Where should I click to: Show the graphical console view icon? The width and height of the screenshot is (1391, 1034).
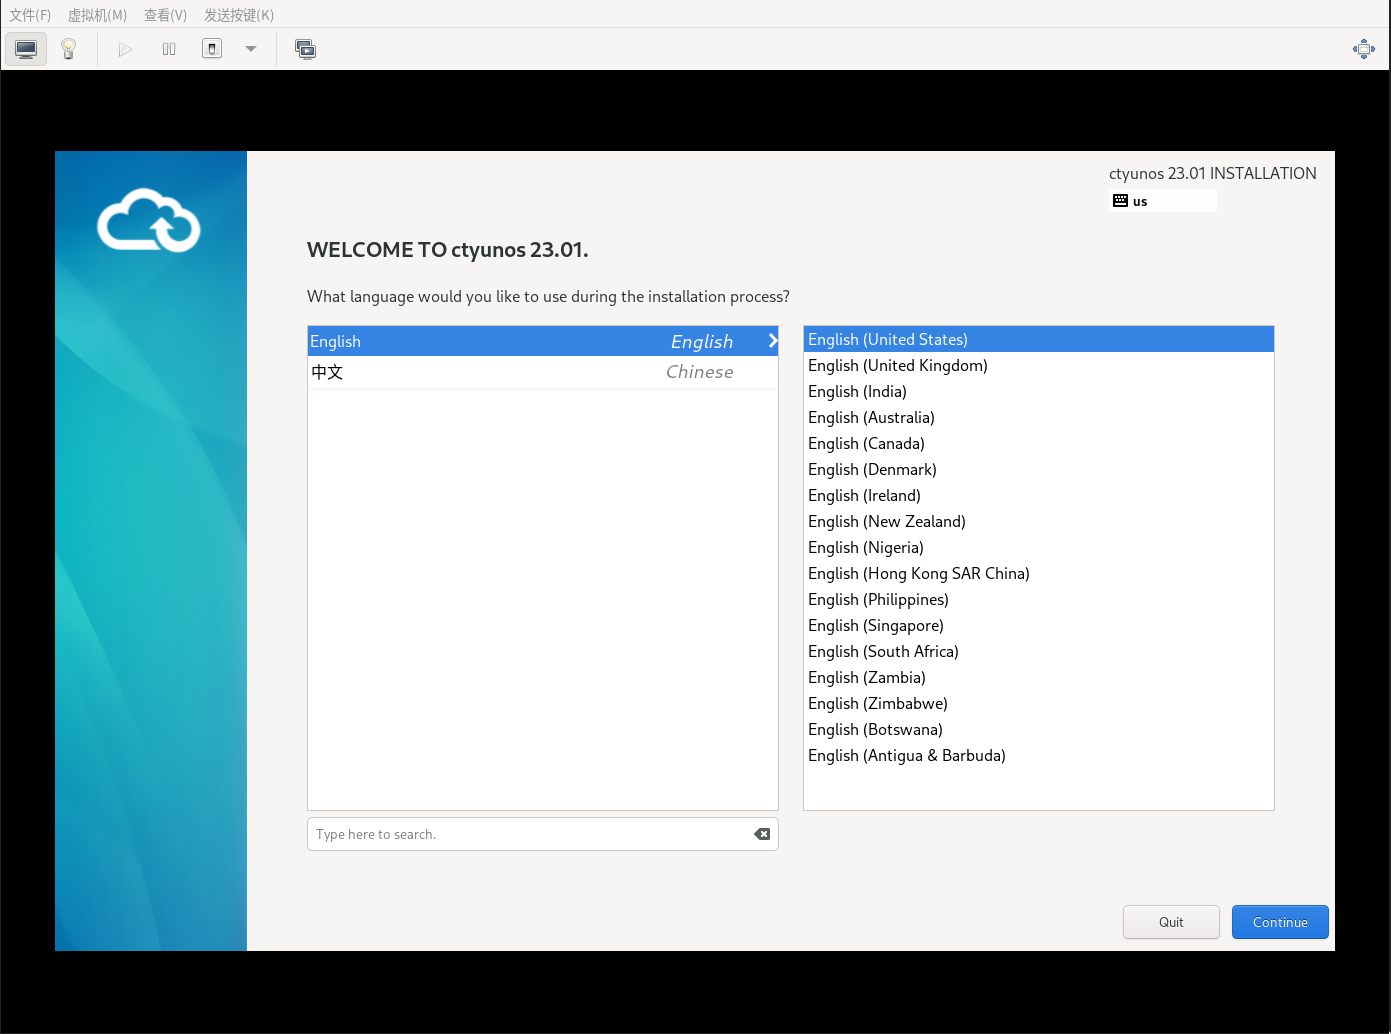26,49
